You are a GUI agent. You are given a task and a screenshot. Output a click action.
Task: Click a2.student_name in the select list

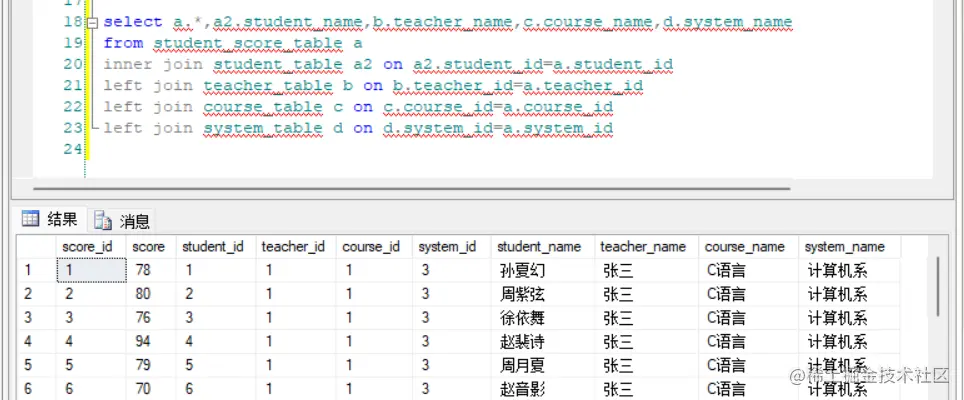point(288,22)
